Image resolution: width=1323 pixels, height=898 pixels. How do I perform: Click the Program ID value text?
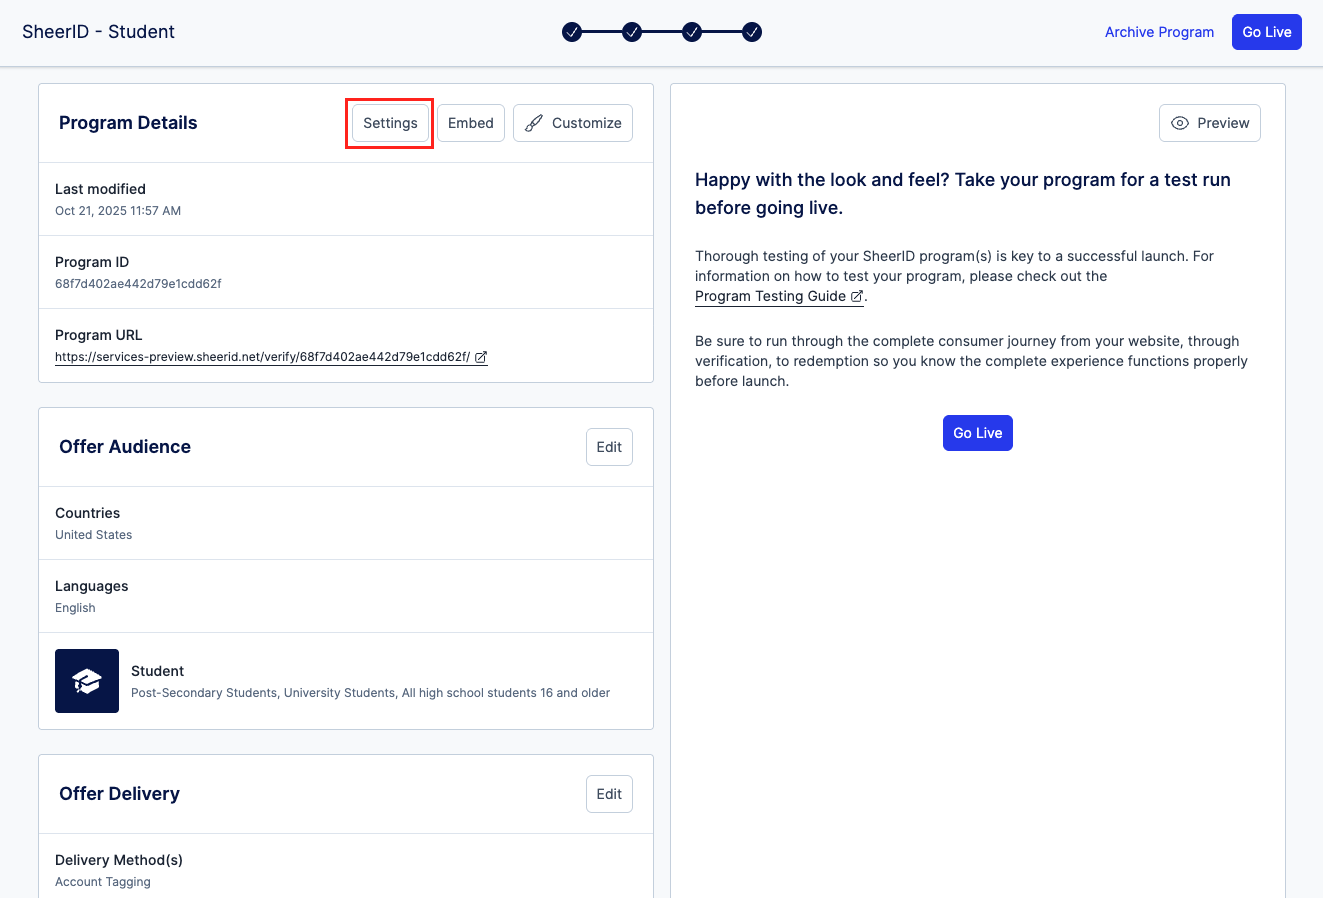tap(138, 284)
